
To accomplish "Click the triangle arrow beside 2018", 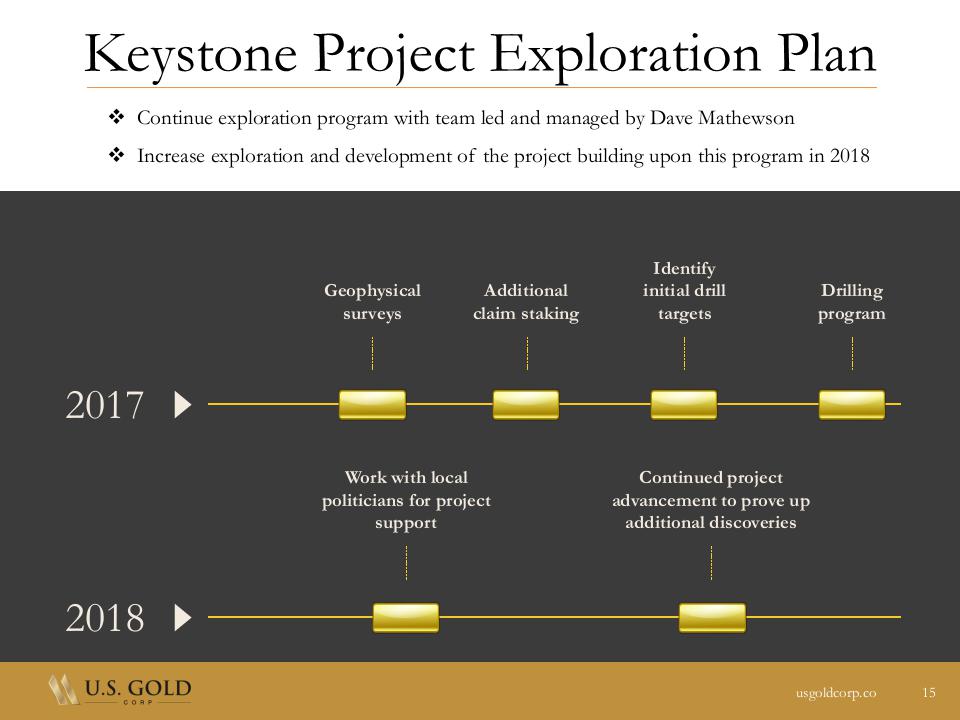I will [182, 618].
